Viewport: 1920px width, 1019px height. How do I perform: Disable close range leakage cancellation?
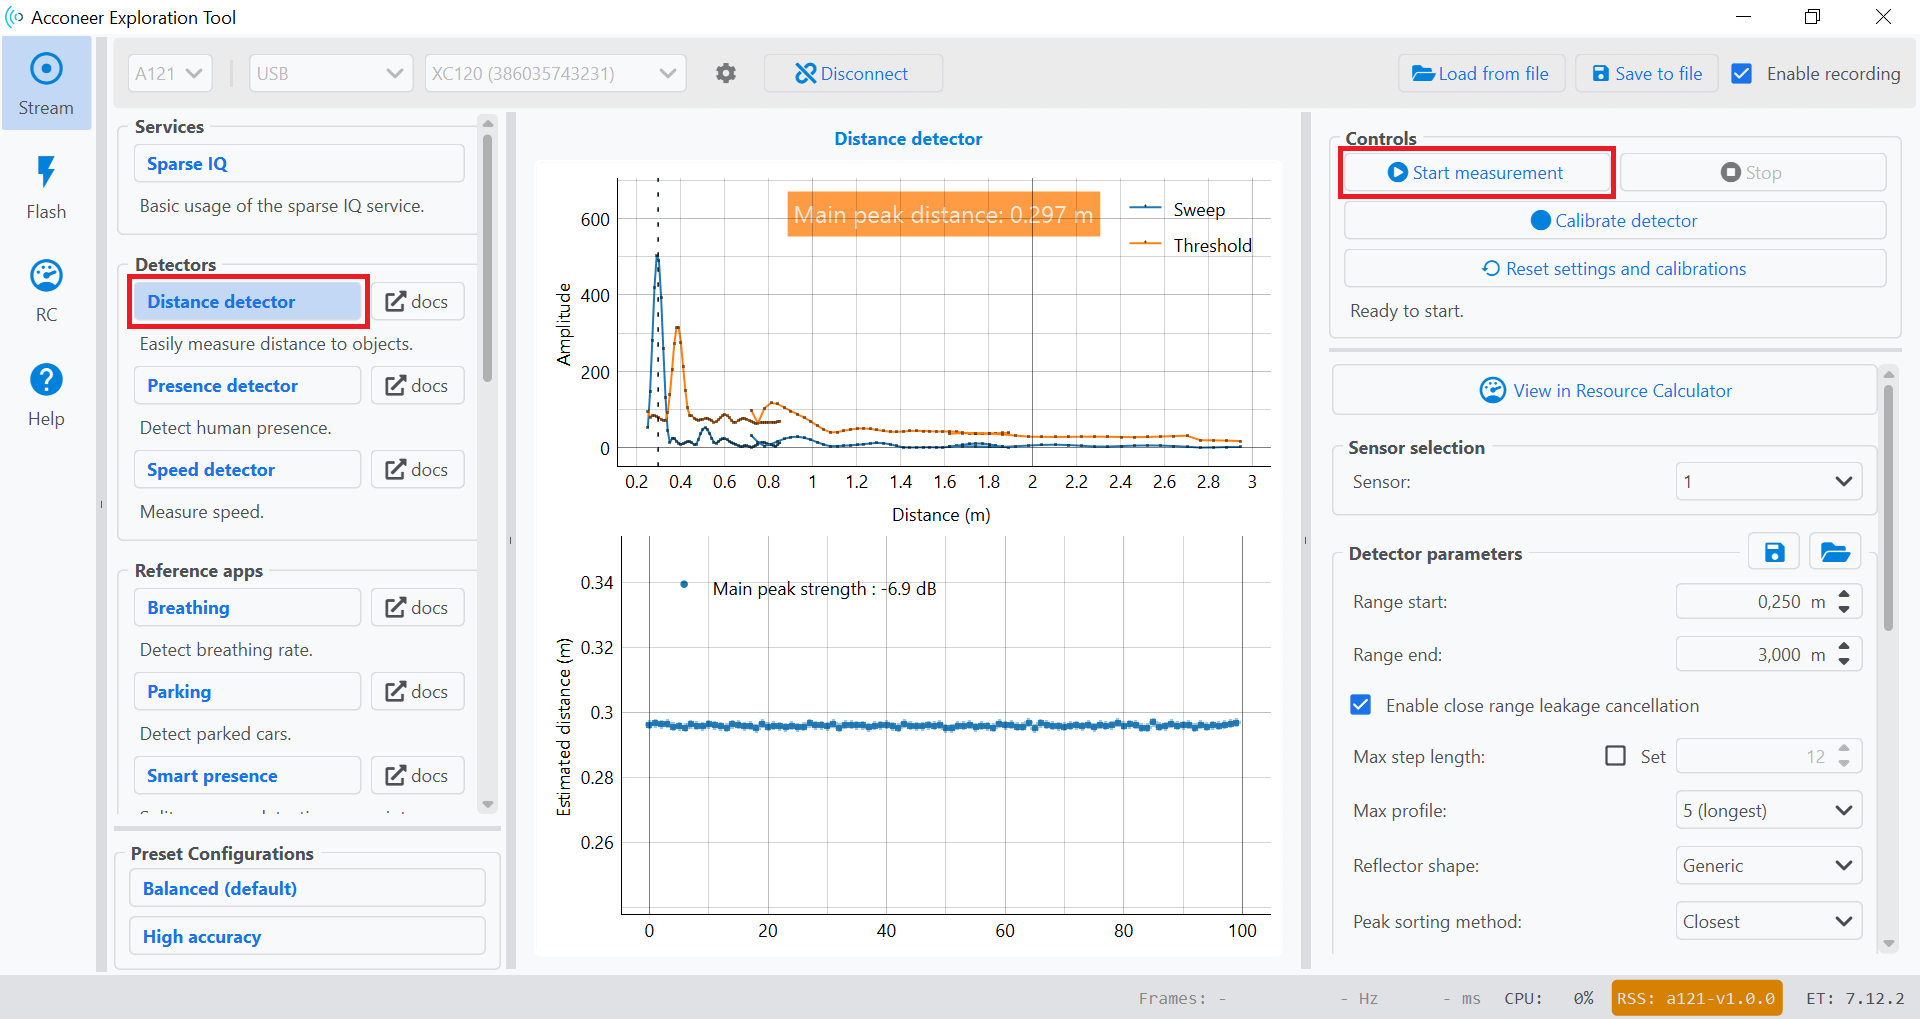[x=1361, y=705]
